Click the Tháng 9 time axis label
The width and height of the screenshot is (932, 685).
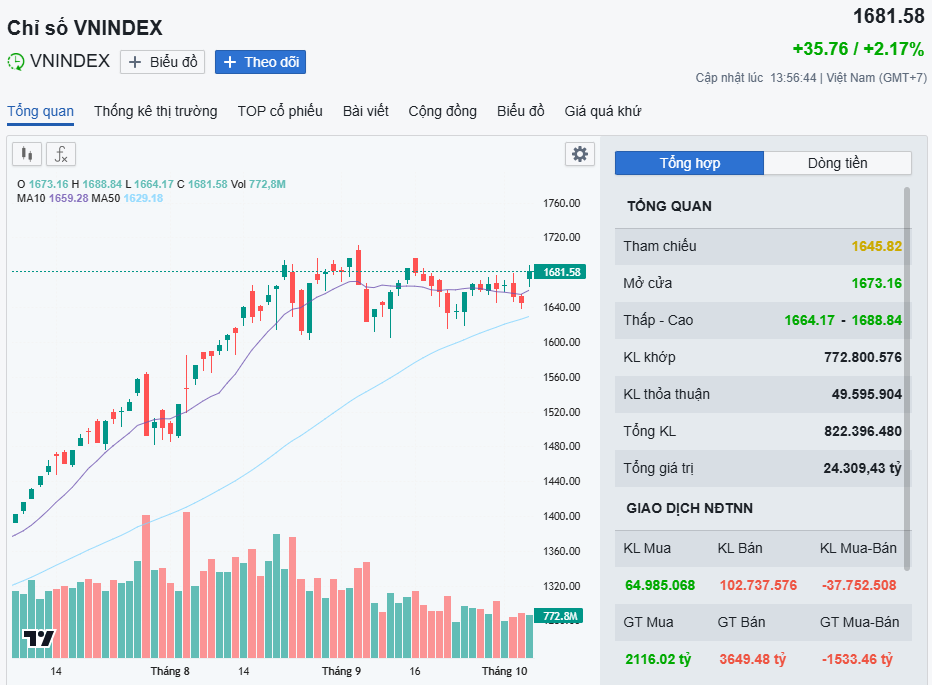(x=341, y=670)
